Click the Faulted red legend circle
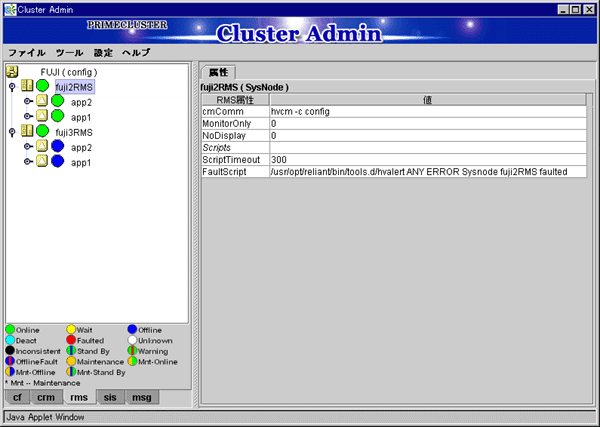 (x=71, y=340)
